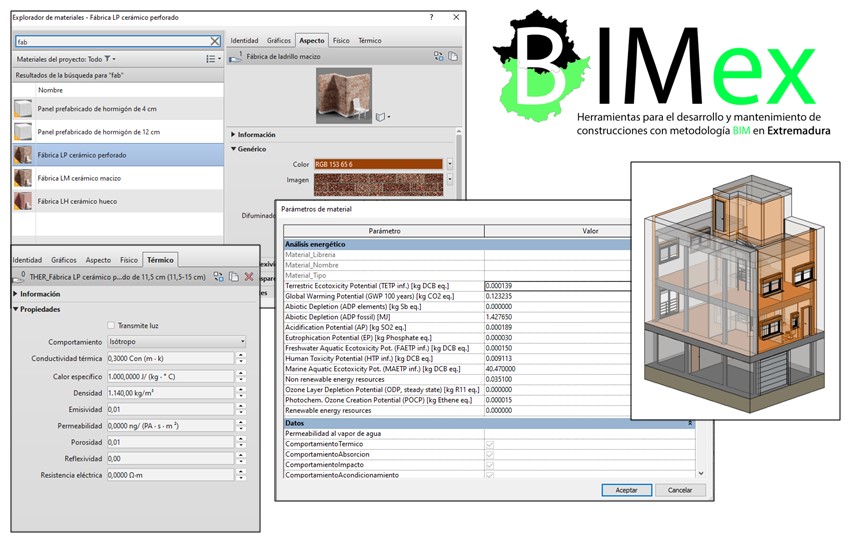850x540 pixels.
Task: Click the Porosidad stepper arrows
Action: coord(241,442)
